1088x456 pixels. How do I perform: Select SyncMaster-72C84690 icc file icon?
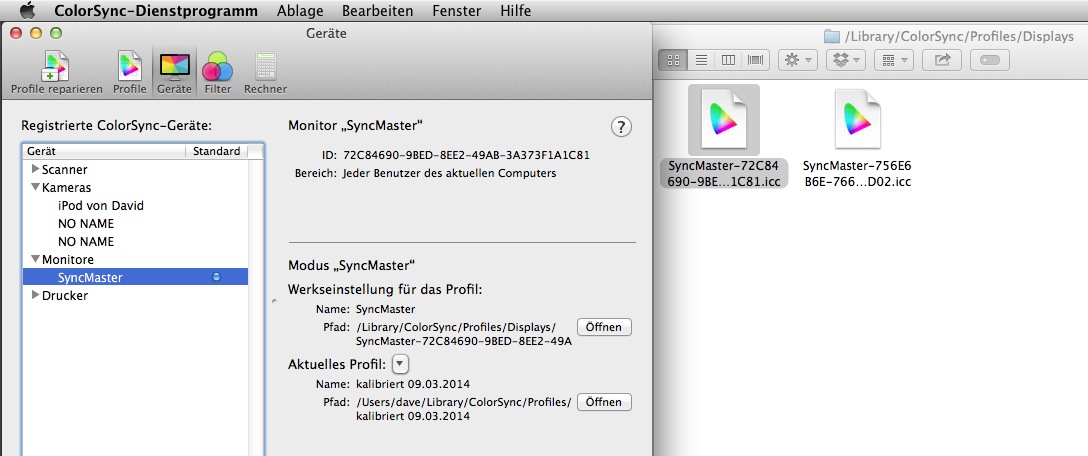724,120
